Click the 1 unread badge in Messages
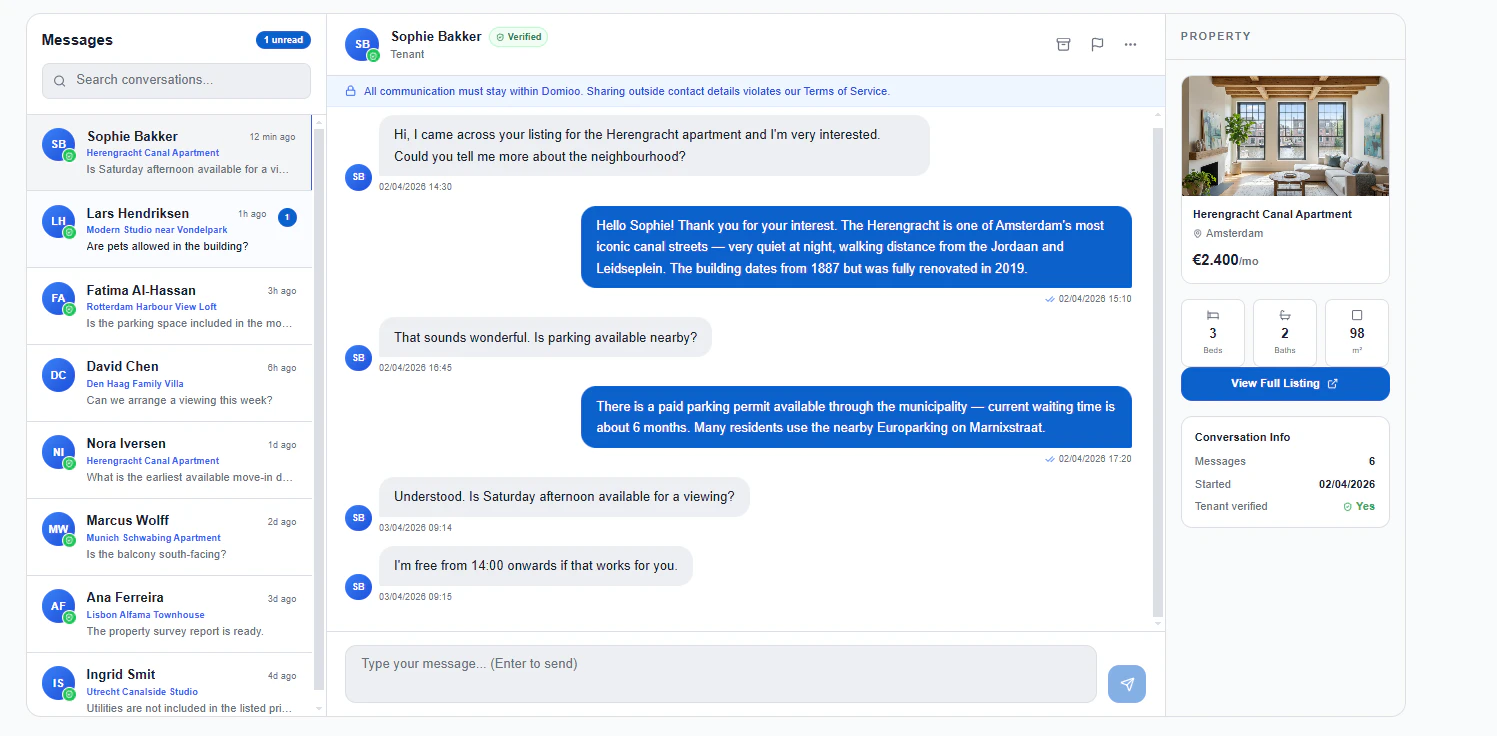 click(283, 40)
